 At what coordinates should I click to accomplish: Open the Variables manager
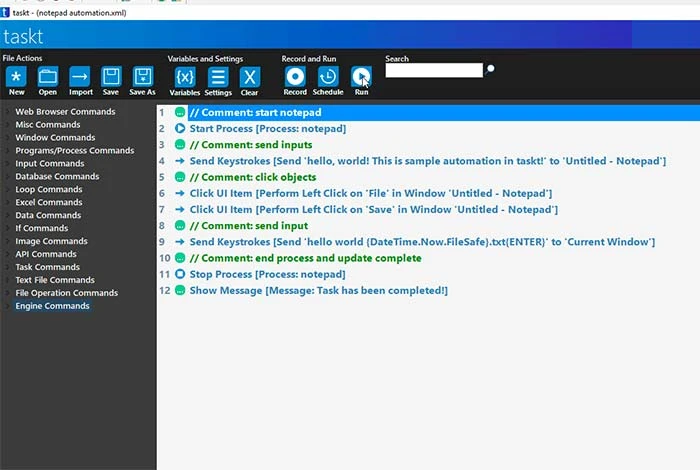pos(185,77)
